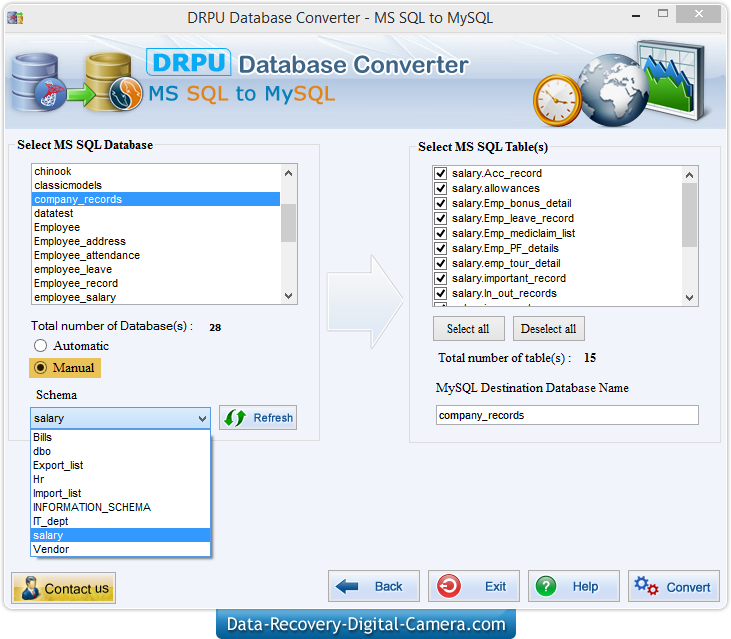Select company_records database

click(156, 199)
